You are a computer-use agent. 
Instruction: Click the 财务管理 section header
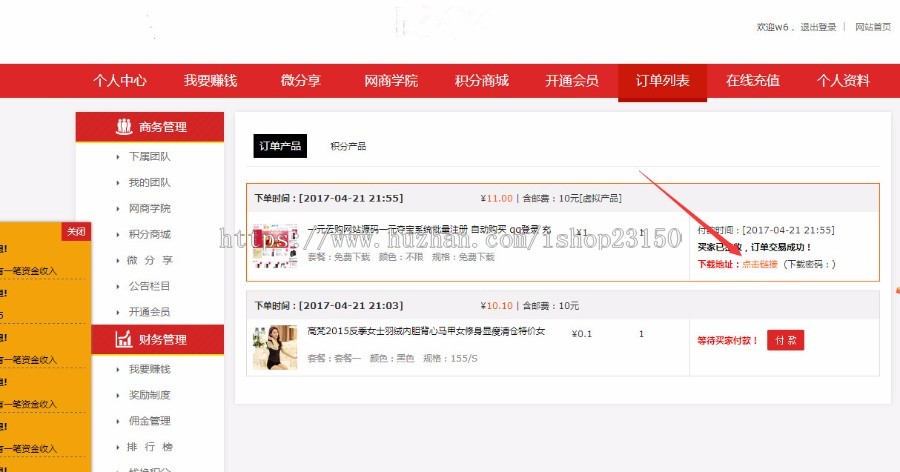(x=158, y=339)
